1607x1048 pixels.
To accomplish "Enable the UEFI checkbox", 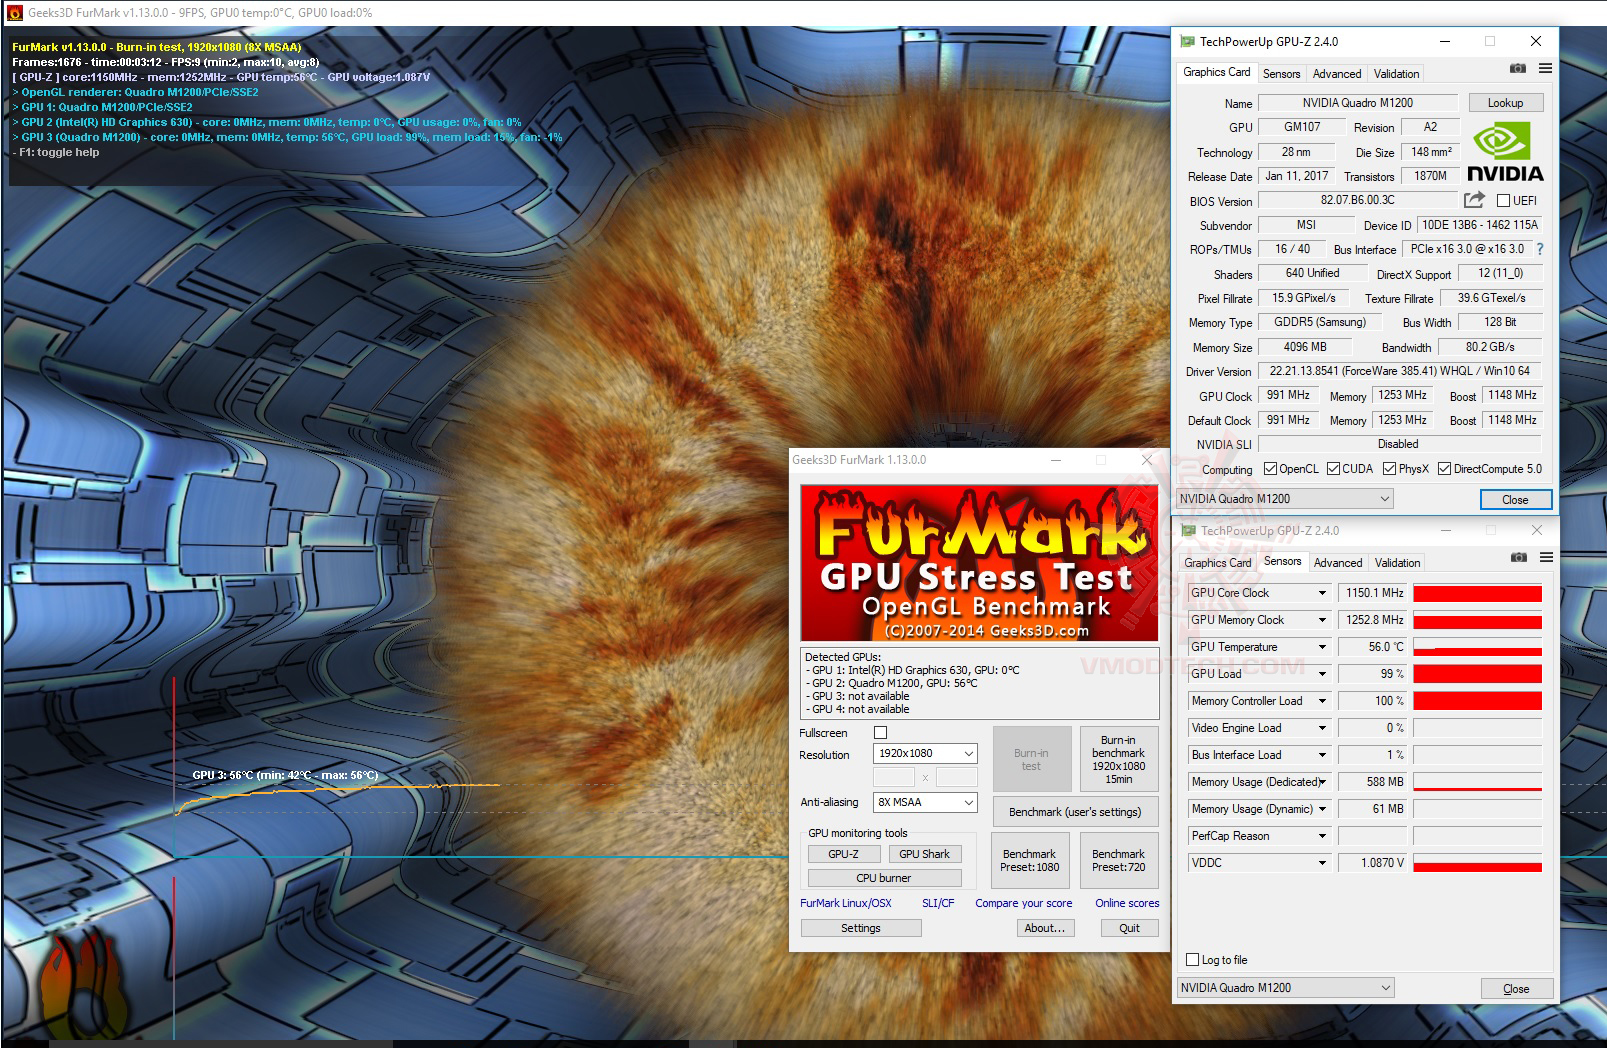I will coord(1504,201).
